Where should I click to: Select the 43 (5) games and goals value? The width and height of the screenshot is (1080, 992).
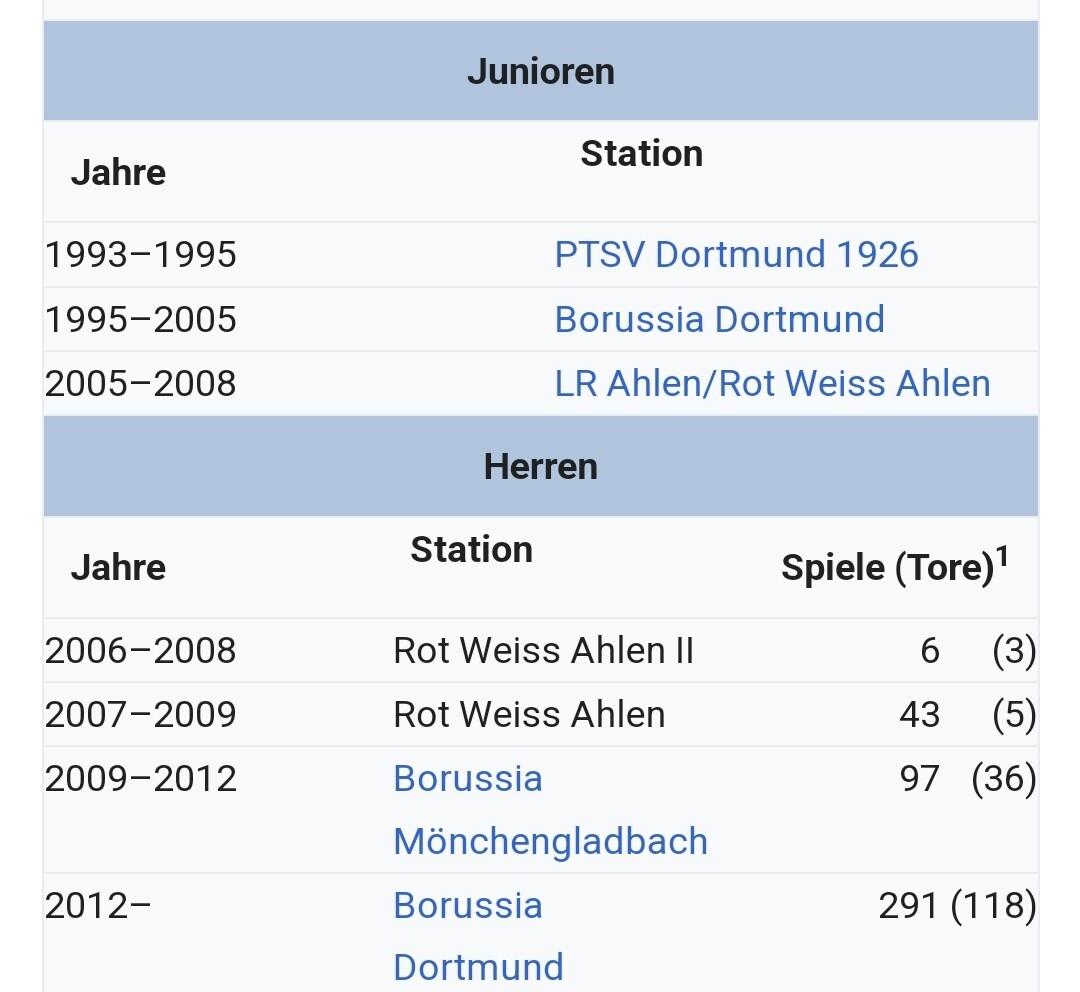click(967, 714)
